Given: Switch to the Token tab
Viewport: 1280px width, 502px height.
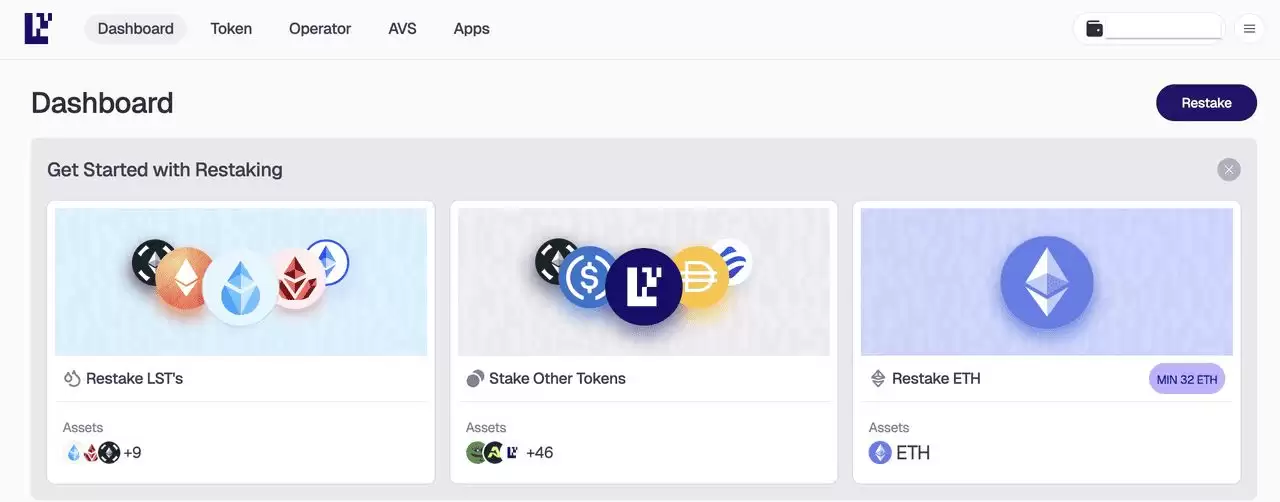Looking at the screenshot, I should (231, 29).
